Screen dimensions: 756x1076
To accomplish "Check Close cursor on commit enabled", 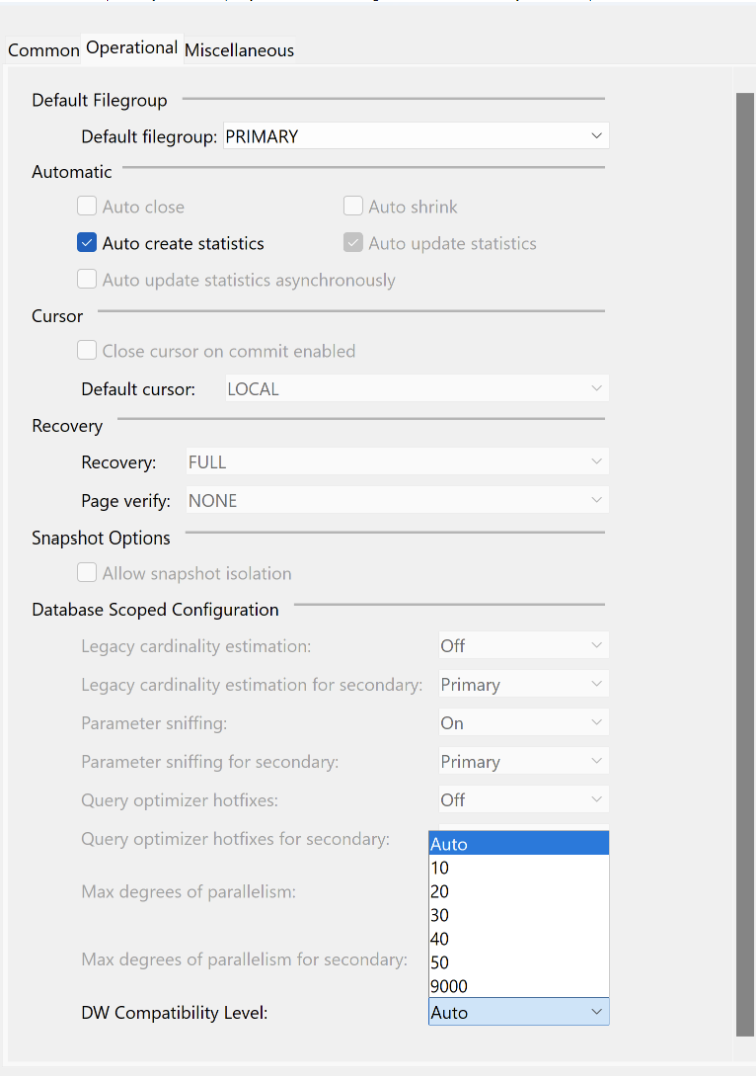I will (87, 351).
